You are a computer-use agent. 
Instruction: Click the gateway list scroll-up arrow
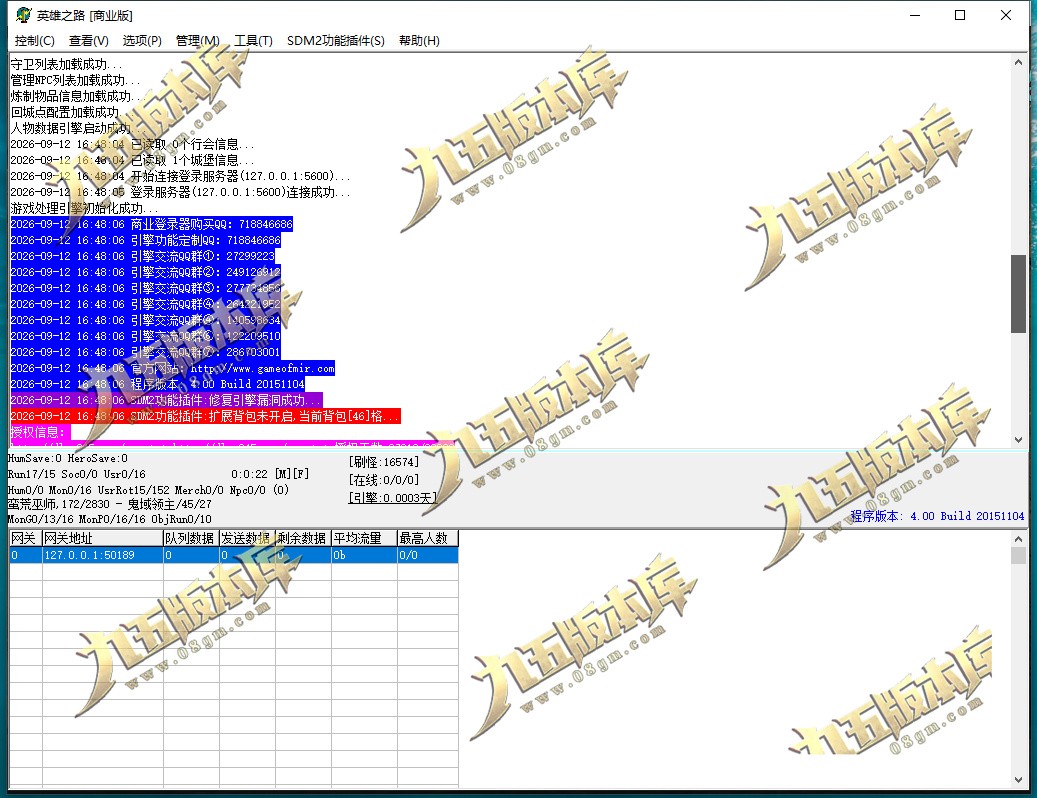pos(1018,539)
